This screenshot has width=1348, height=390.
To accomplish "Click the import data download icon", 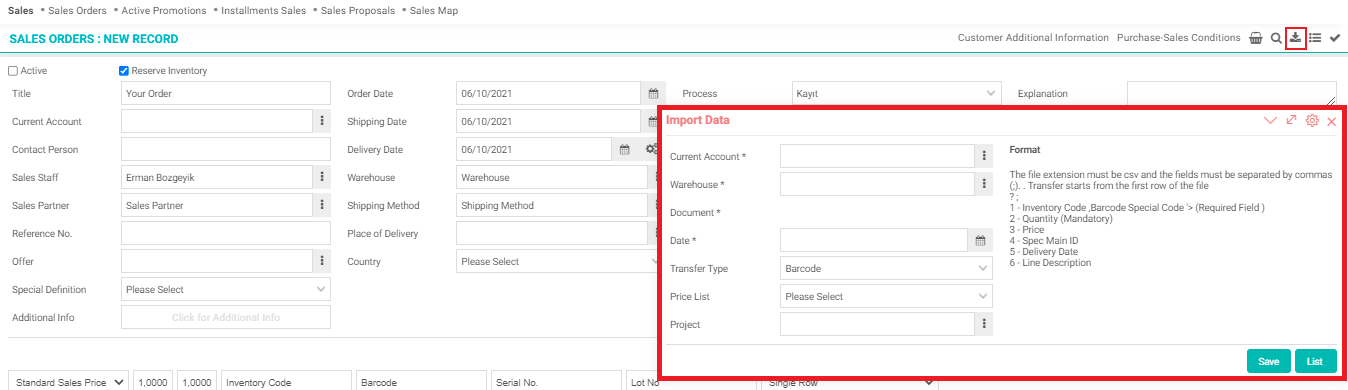I will coord(1296,38).
